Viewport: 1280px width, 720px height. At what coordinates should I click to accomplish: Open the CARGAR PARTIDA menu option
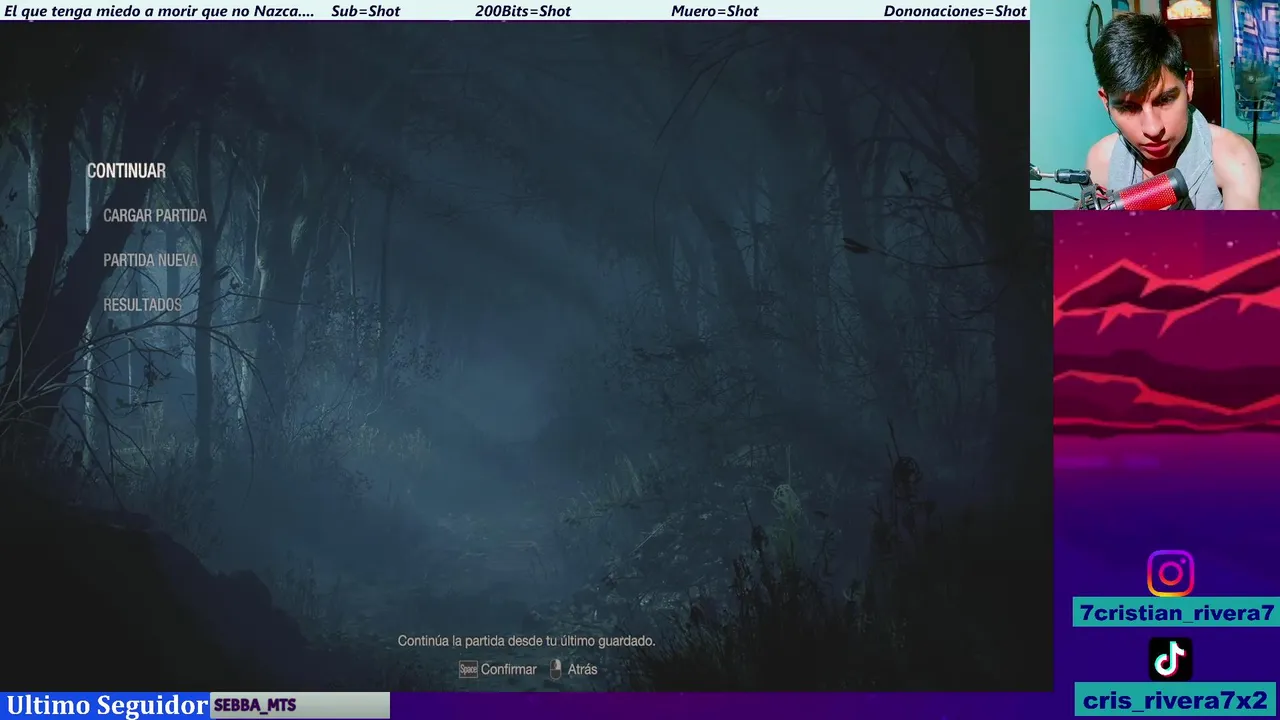click(155, 215)
